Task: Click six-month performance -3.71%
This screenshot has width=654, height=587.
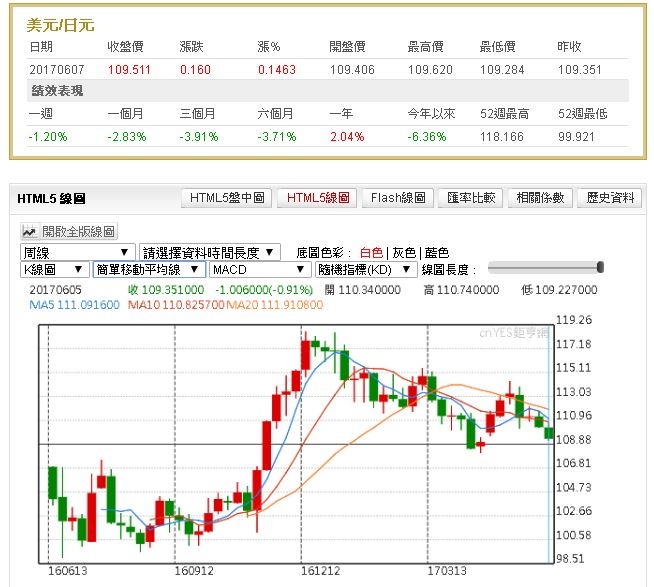Action: (x=277, y=137)
